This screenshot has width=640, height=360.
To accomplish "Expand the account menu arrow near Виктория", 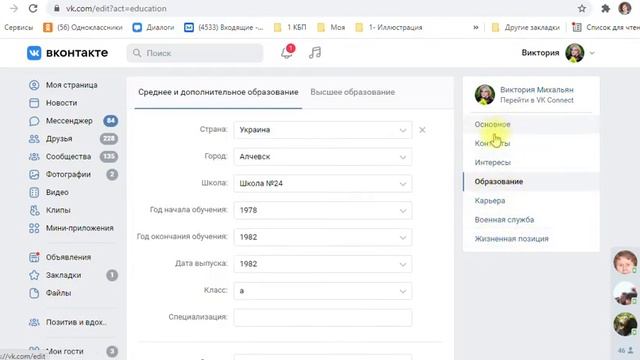I will click(x=592, y=53).
